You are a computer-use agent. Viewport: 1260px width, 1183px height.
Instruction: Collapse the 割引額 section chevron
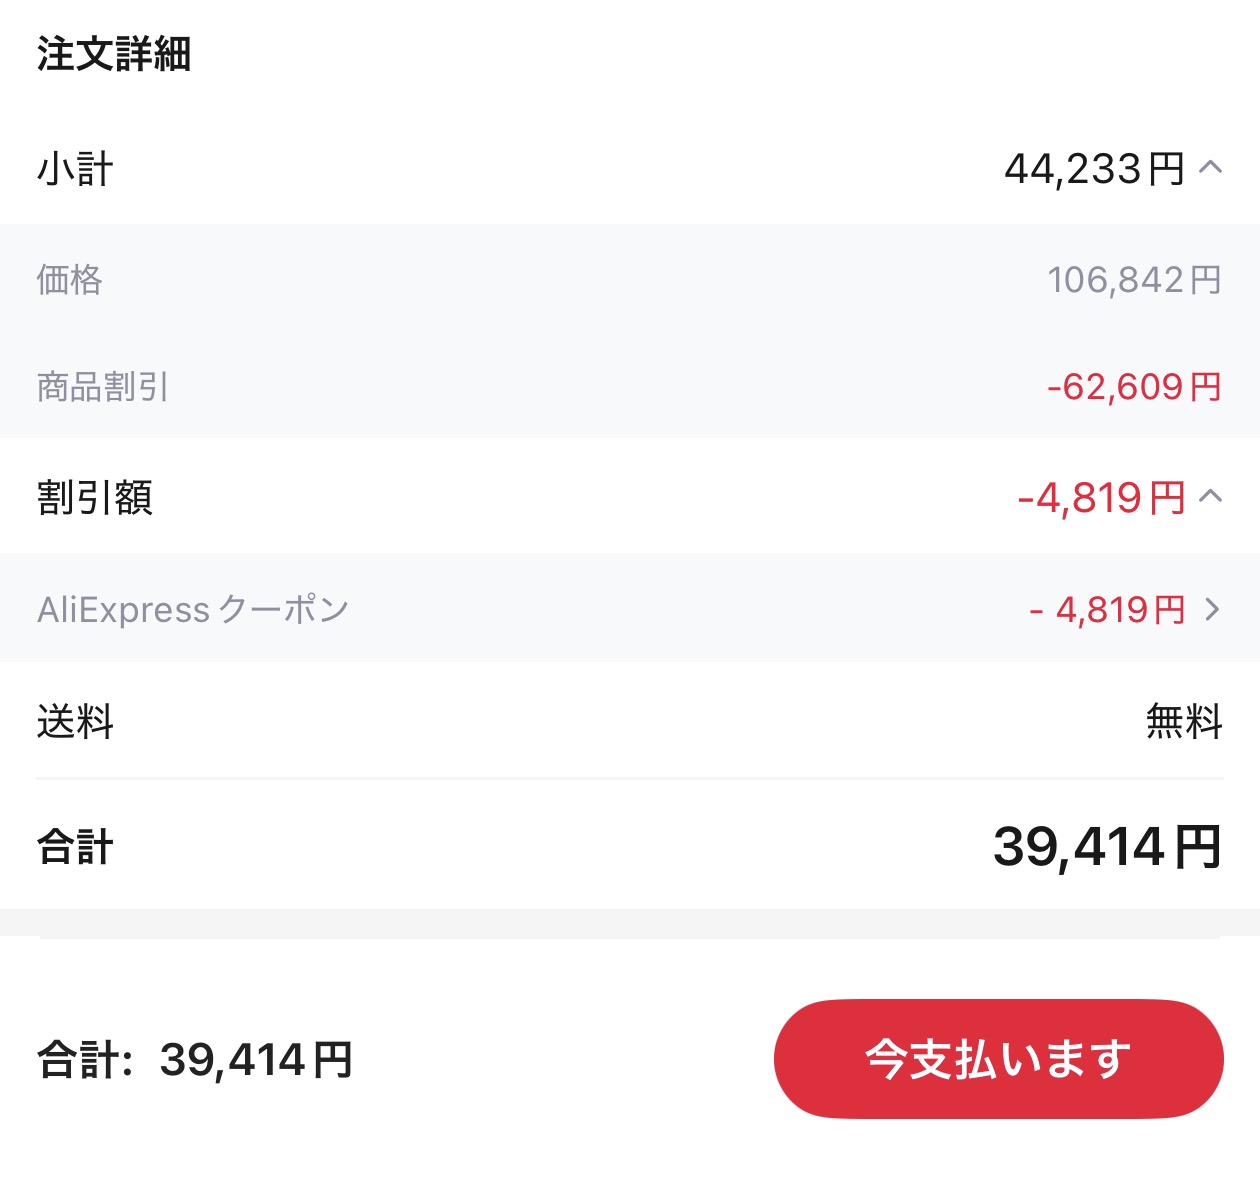point(1211,495)
